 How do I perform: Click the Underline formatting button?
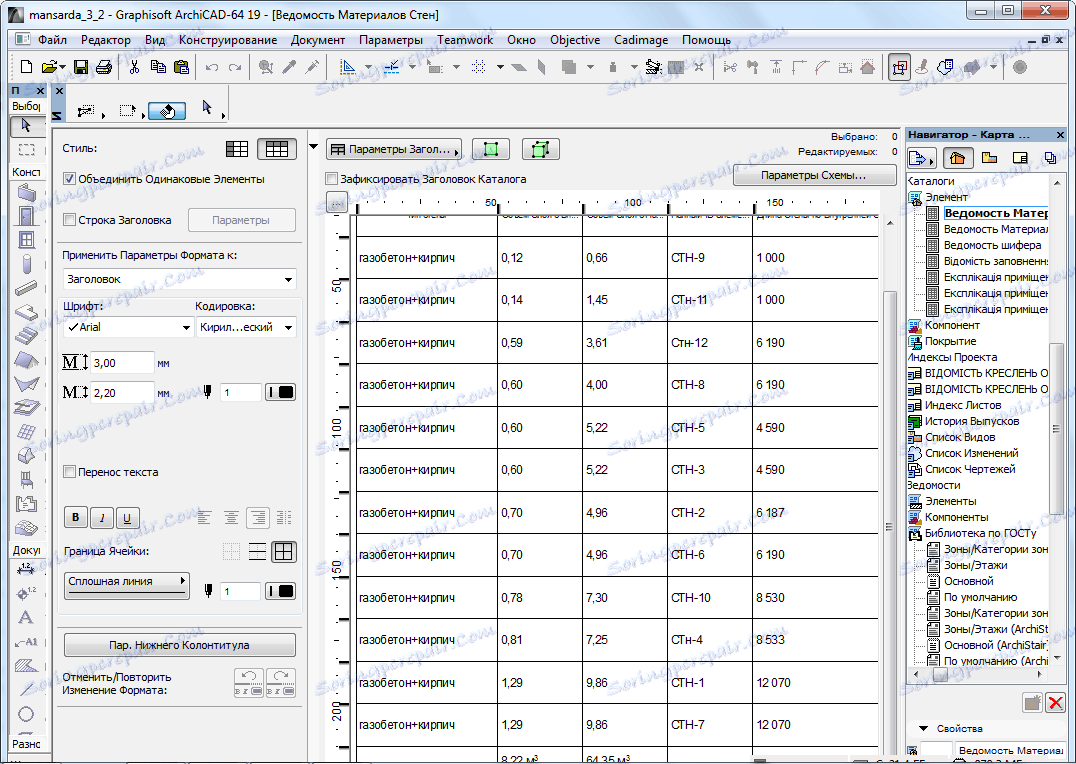coord(126,518)
